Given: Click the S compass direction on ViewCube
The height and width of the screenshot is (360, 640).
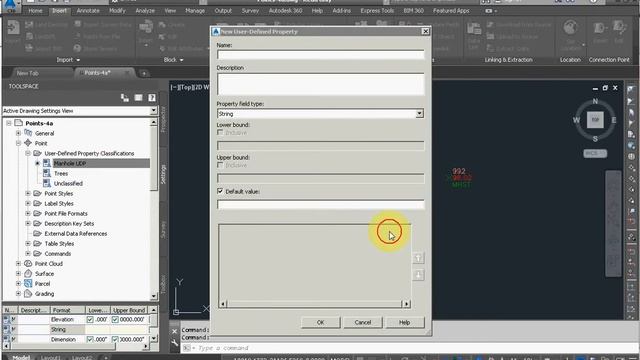Looking at the screenshot, I should click(x=595, y=139).
